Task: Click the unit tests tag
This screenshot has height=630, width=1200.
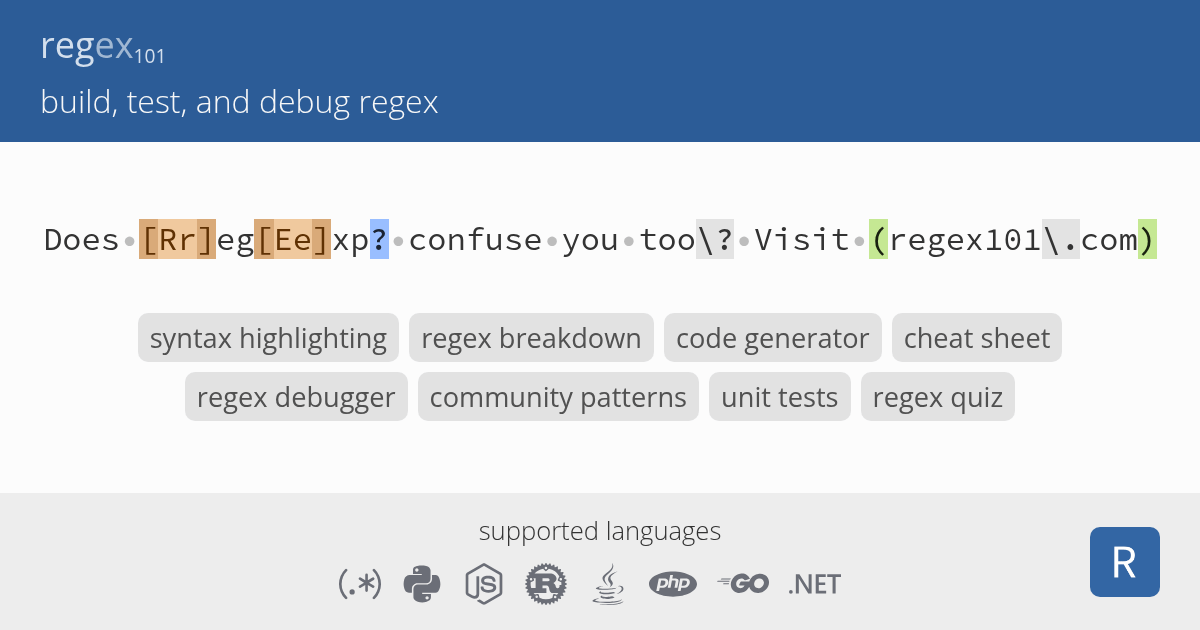Action: pyautogui.click(x=779, y=397)
